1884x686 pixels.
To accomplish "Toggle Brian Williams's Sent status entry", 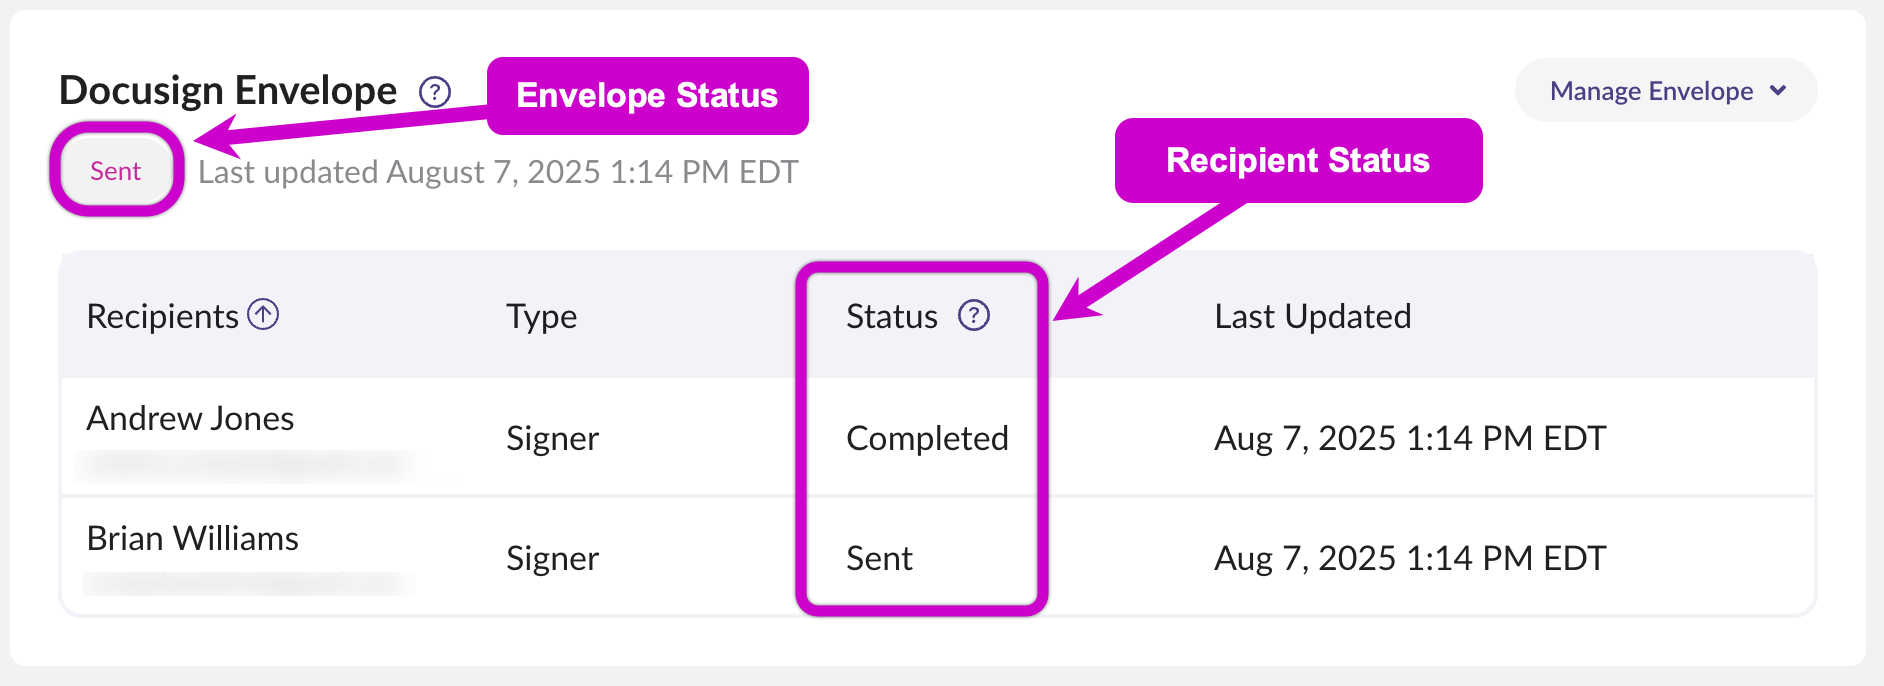I will tap(878, 557).
